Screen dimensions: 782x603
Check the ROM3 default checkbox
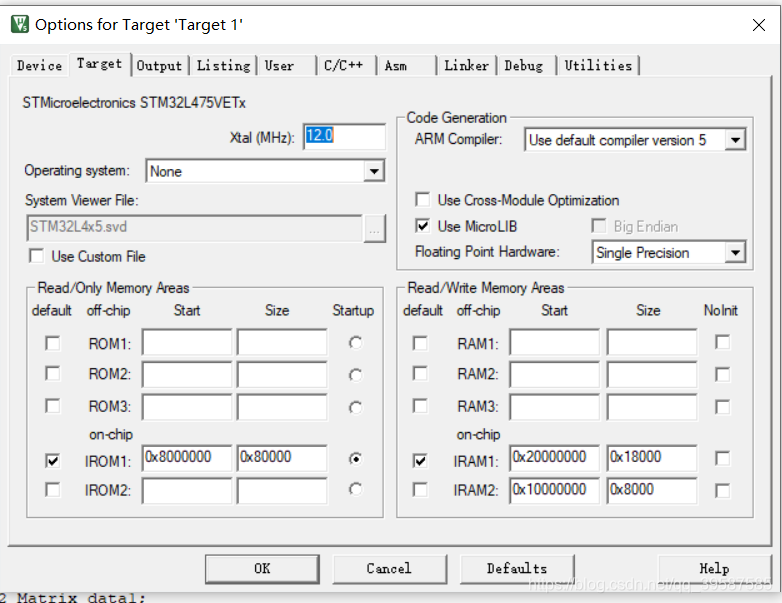click(x=52, y=405)
